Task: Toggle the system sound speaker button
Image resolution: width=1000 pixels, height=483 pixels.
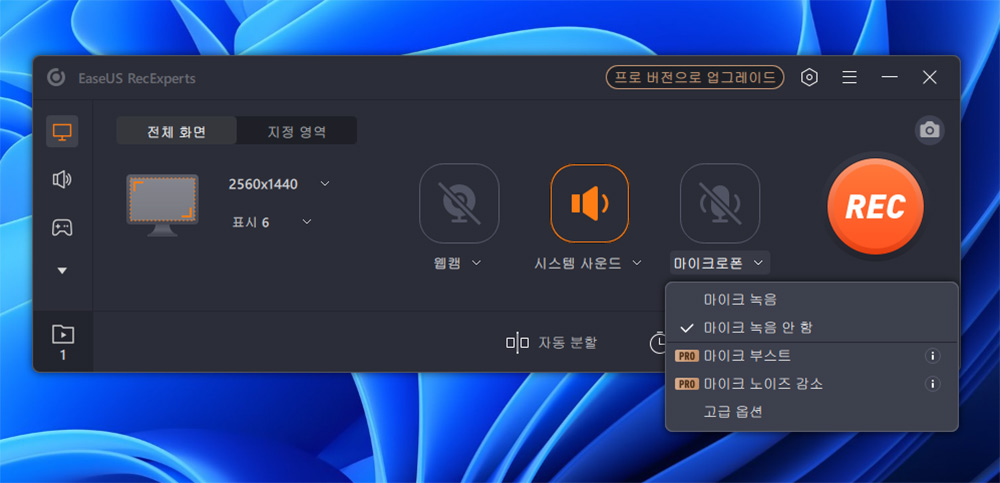Action: click(589, 203)
